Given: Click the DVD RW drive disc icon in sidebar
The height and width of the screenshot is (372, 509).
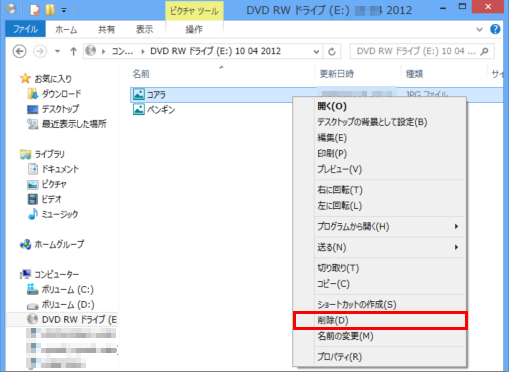Looking at the screenshot, I should [x=32, y=319].
